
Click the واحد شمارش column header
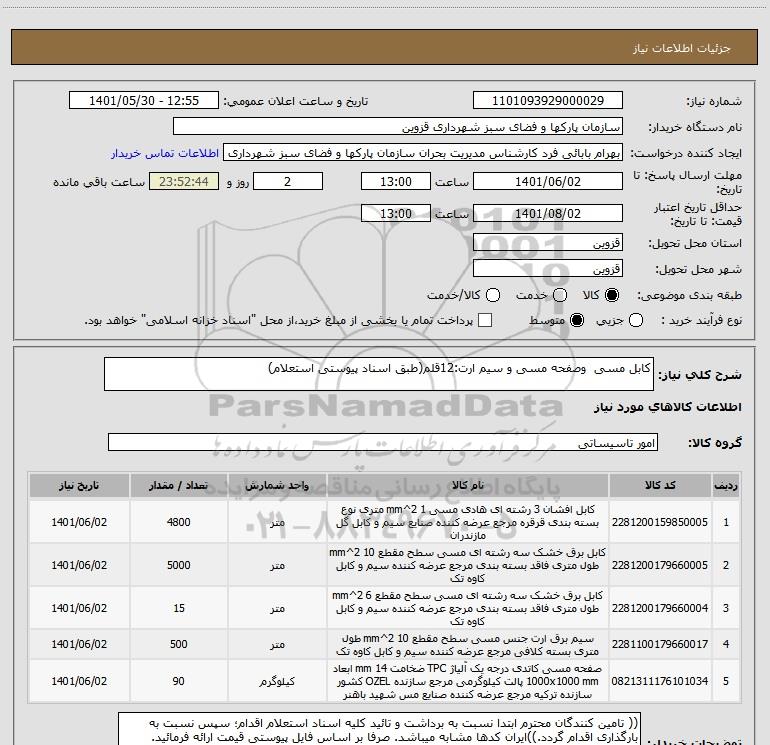tap(277, 486)
